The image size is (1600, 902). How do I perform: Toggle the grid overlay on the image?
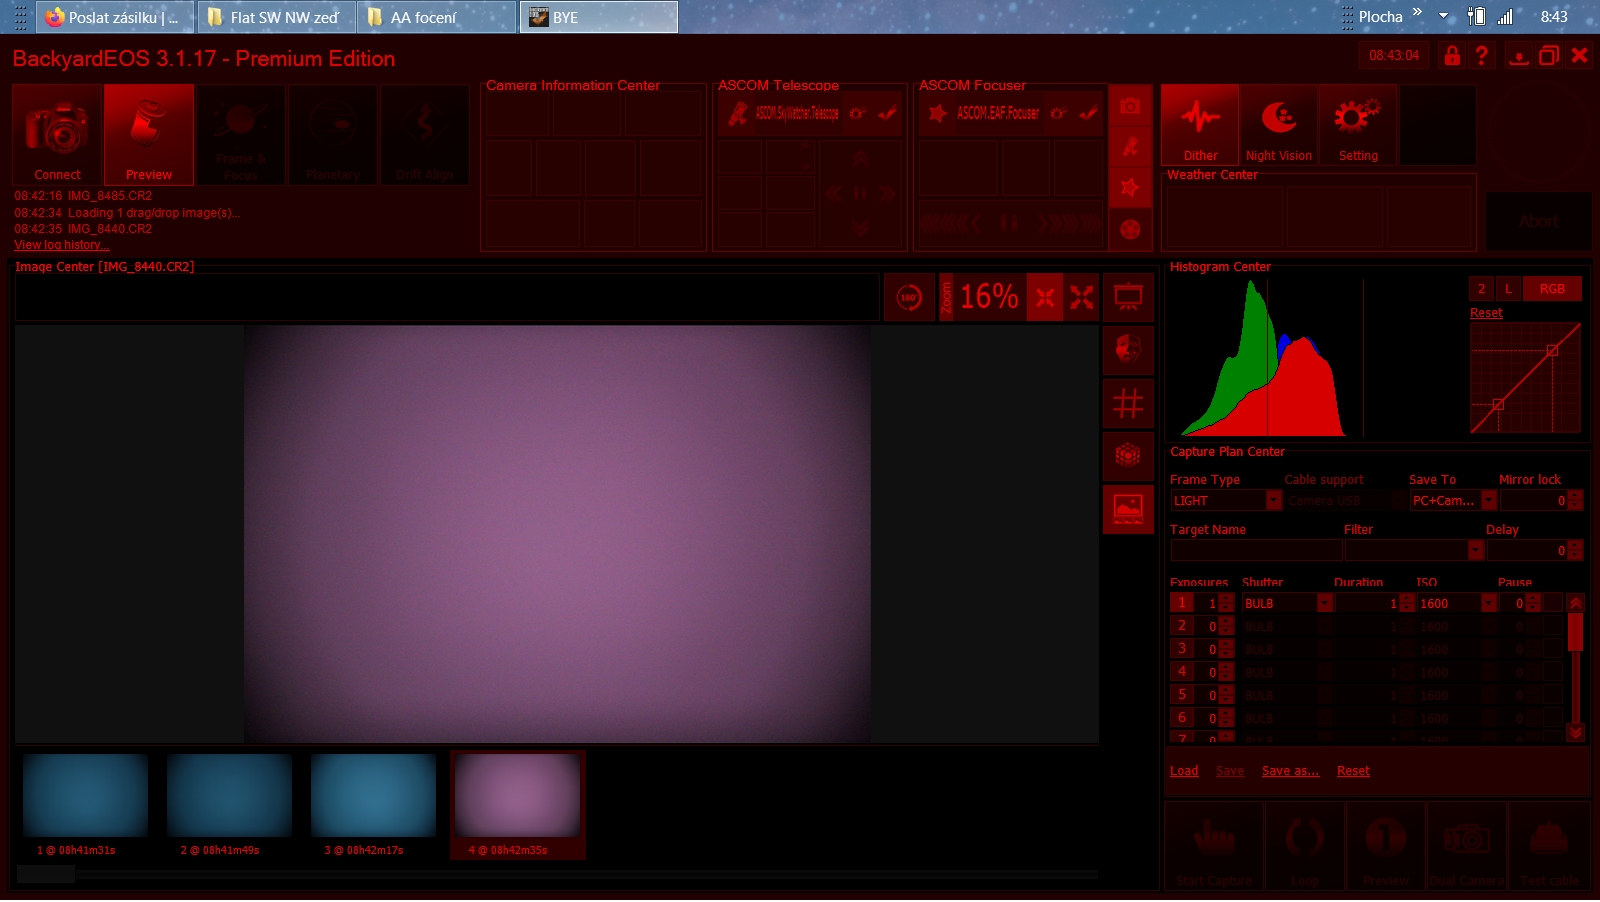pyautogui.click(x=1128, y=403)
